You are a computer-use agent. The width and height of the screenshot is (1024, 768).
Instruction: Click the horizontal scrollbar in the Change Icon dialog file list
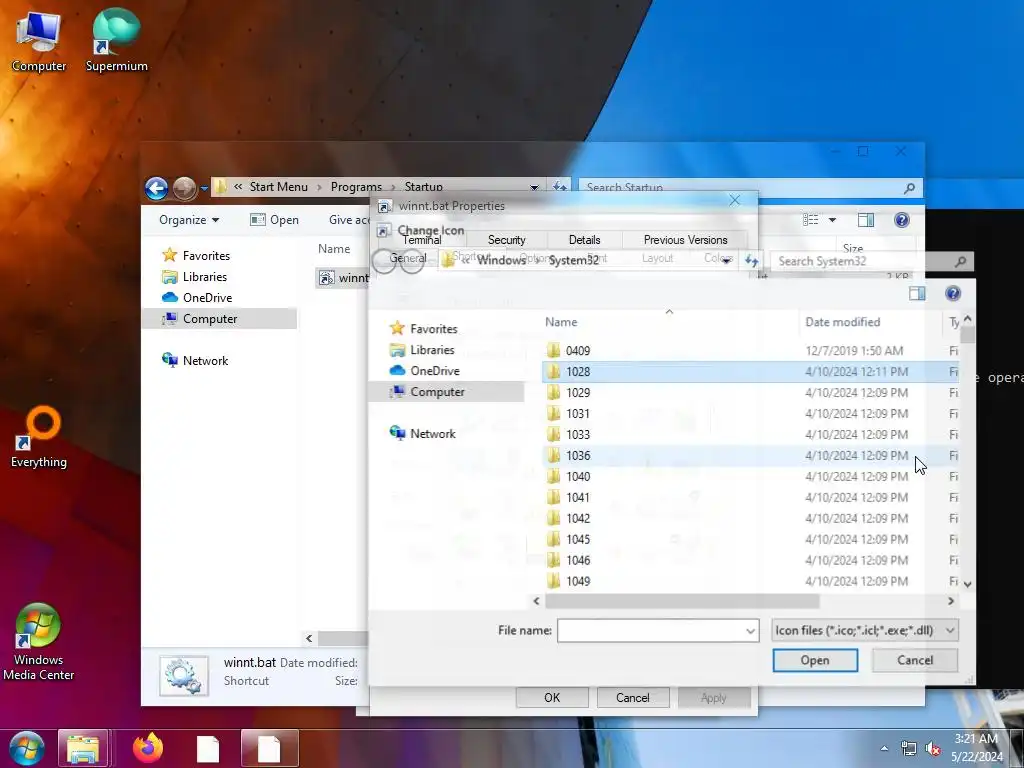682,601
